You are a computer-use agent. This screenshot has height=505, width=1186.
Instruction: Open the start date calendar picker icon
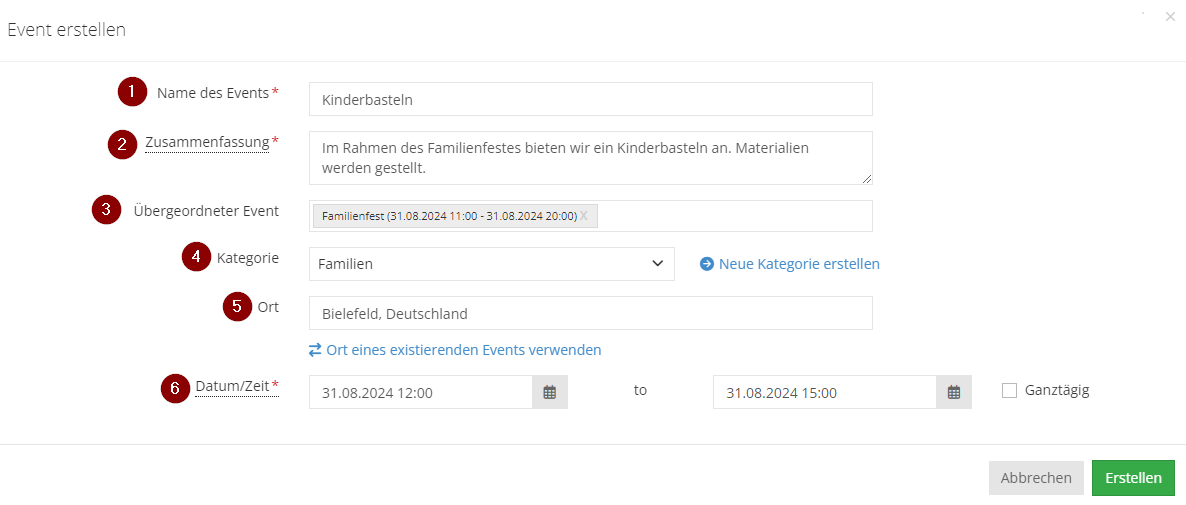tap(550, 392)
